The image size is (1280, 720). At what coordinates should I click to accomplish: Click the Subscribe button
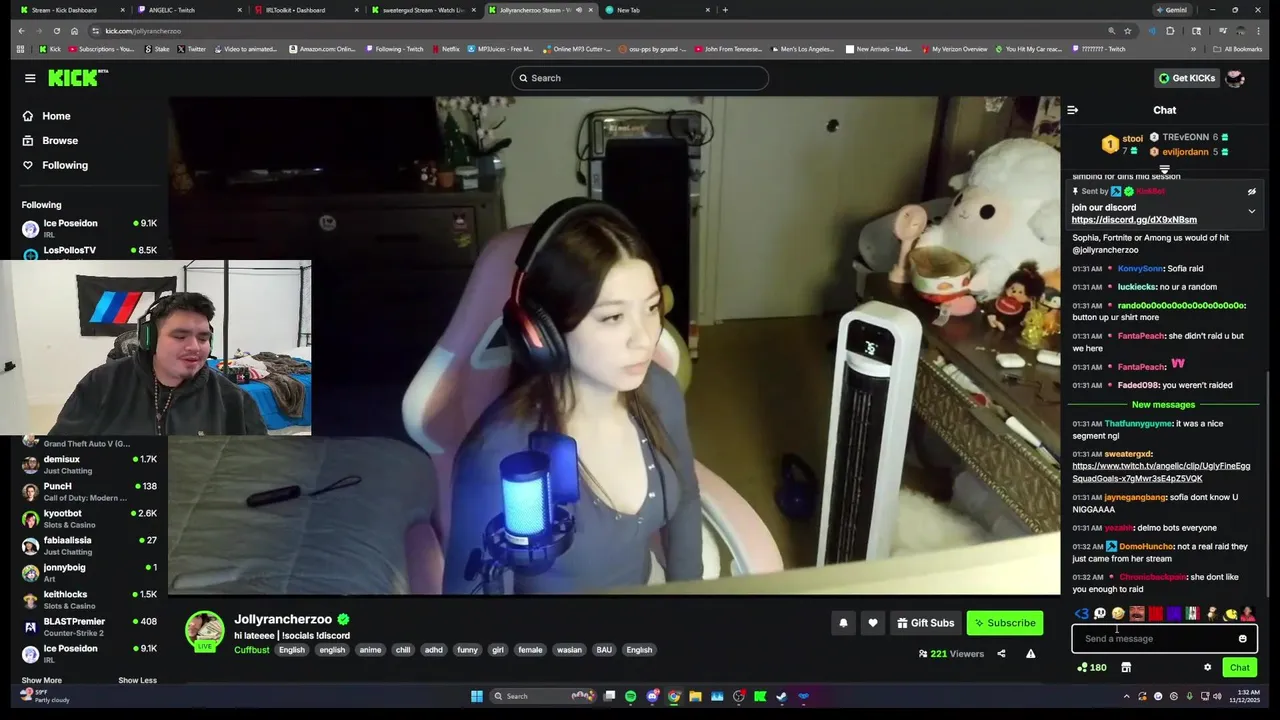[1004, 623]
